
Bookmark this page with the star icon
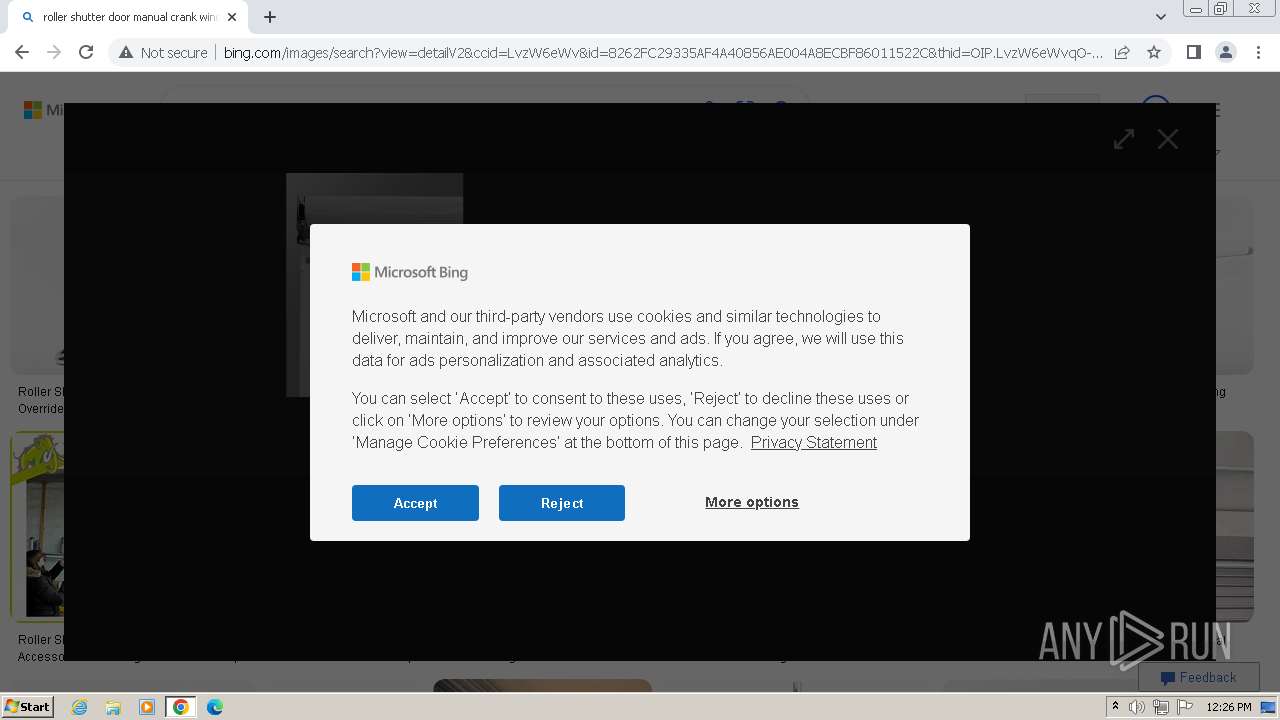click(1154, 52)
